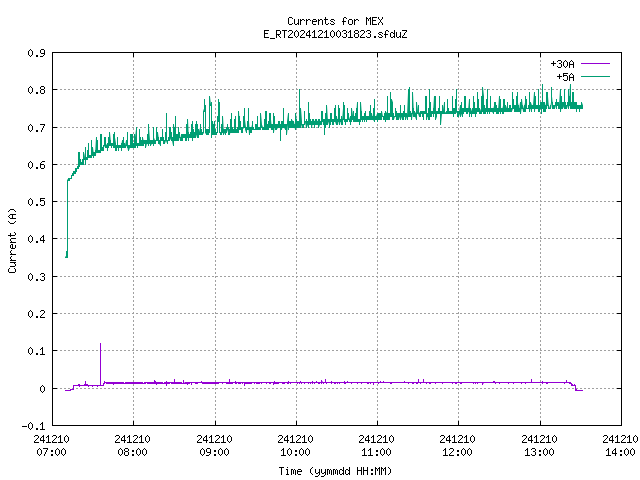The width and height of the screenshot is (640, 480).
Task: Click y-axis tick value 0.7
Action: [x=36, y=128]
